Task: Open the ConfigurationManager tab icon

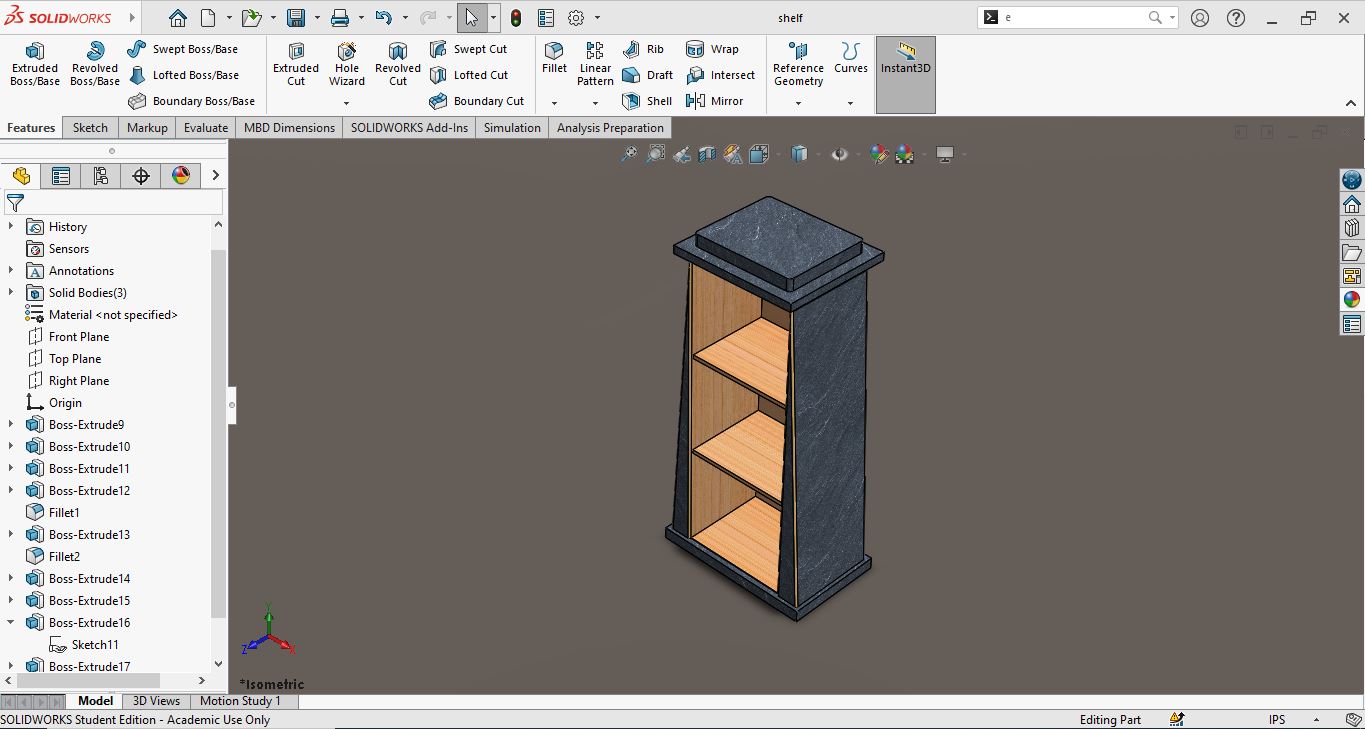Action: (x=101, y=176)
